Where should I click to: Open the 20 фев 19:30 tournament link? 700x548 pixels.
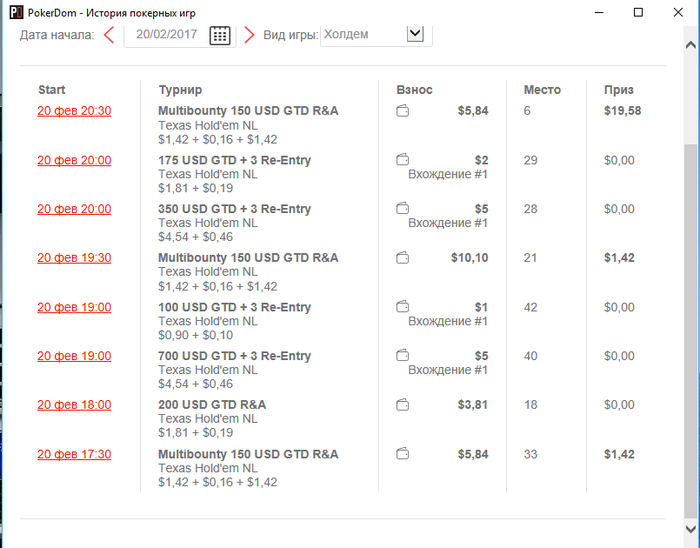pyautogui.click(x=74, y=258)
